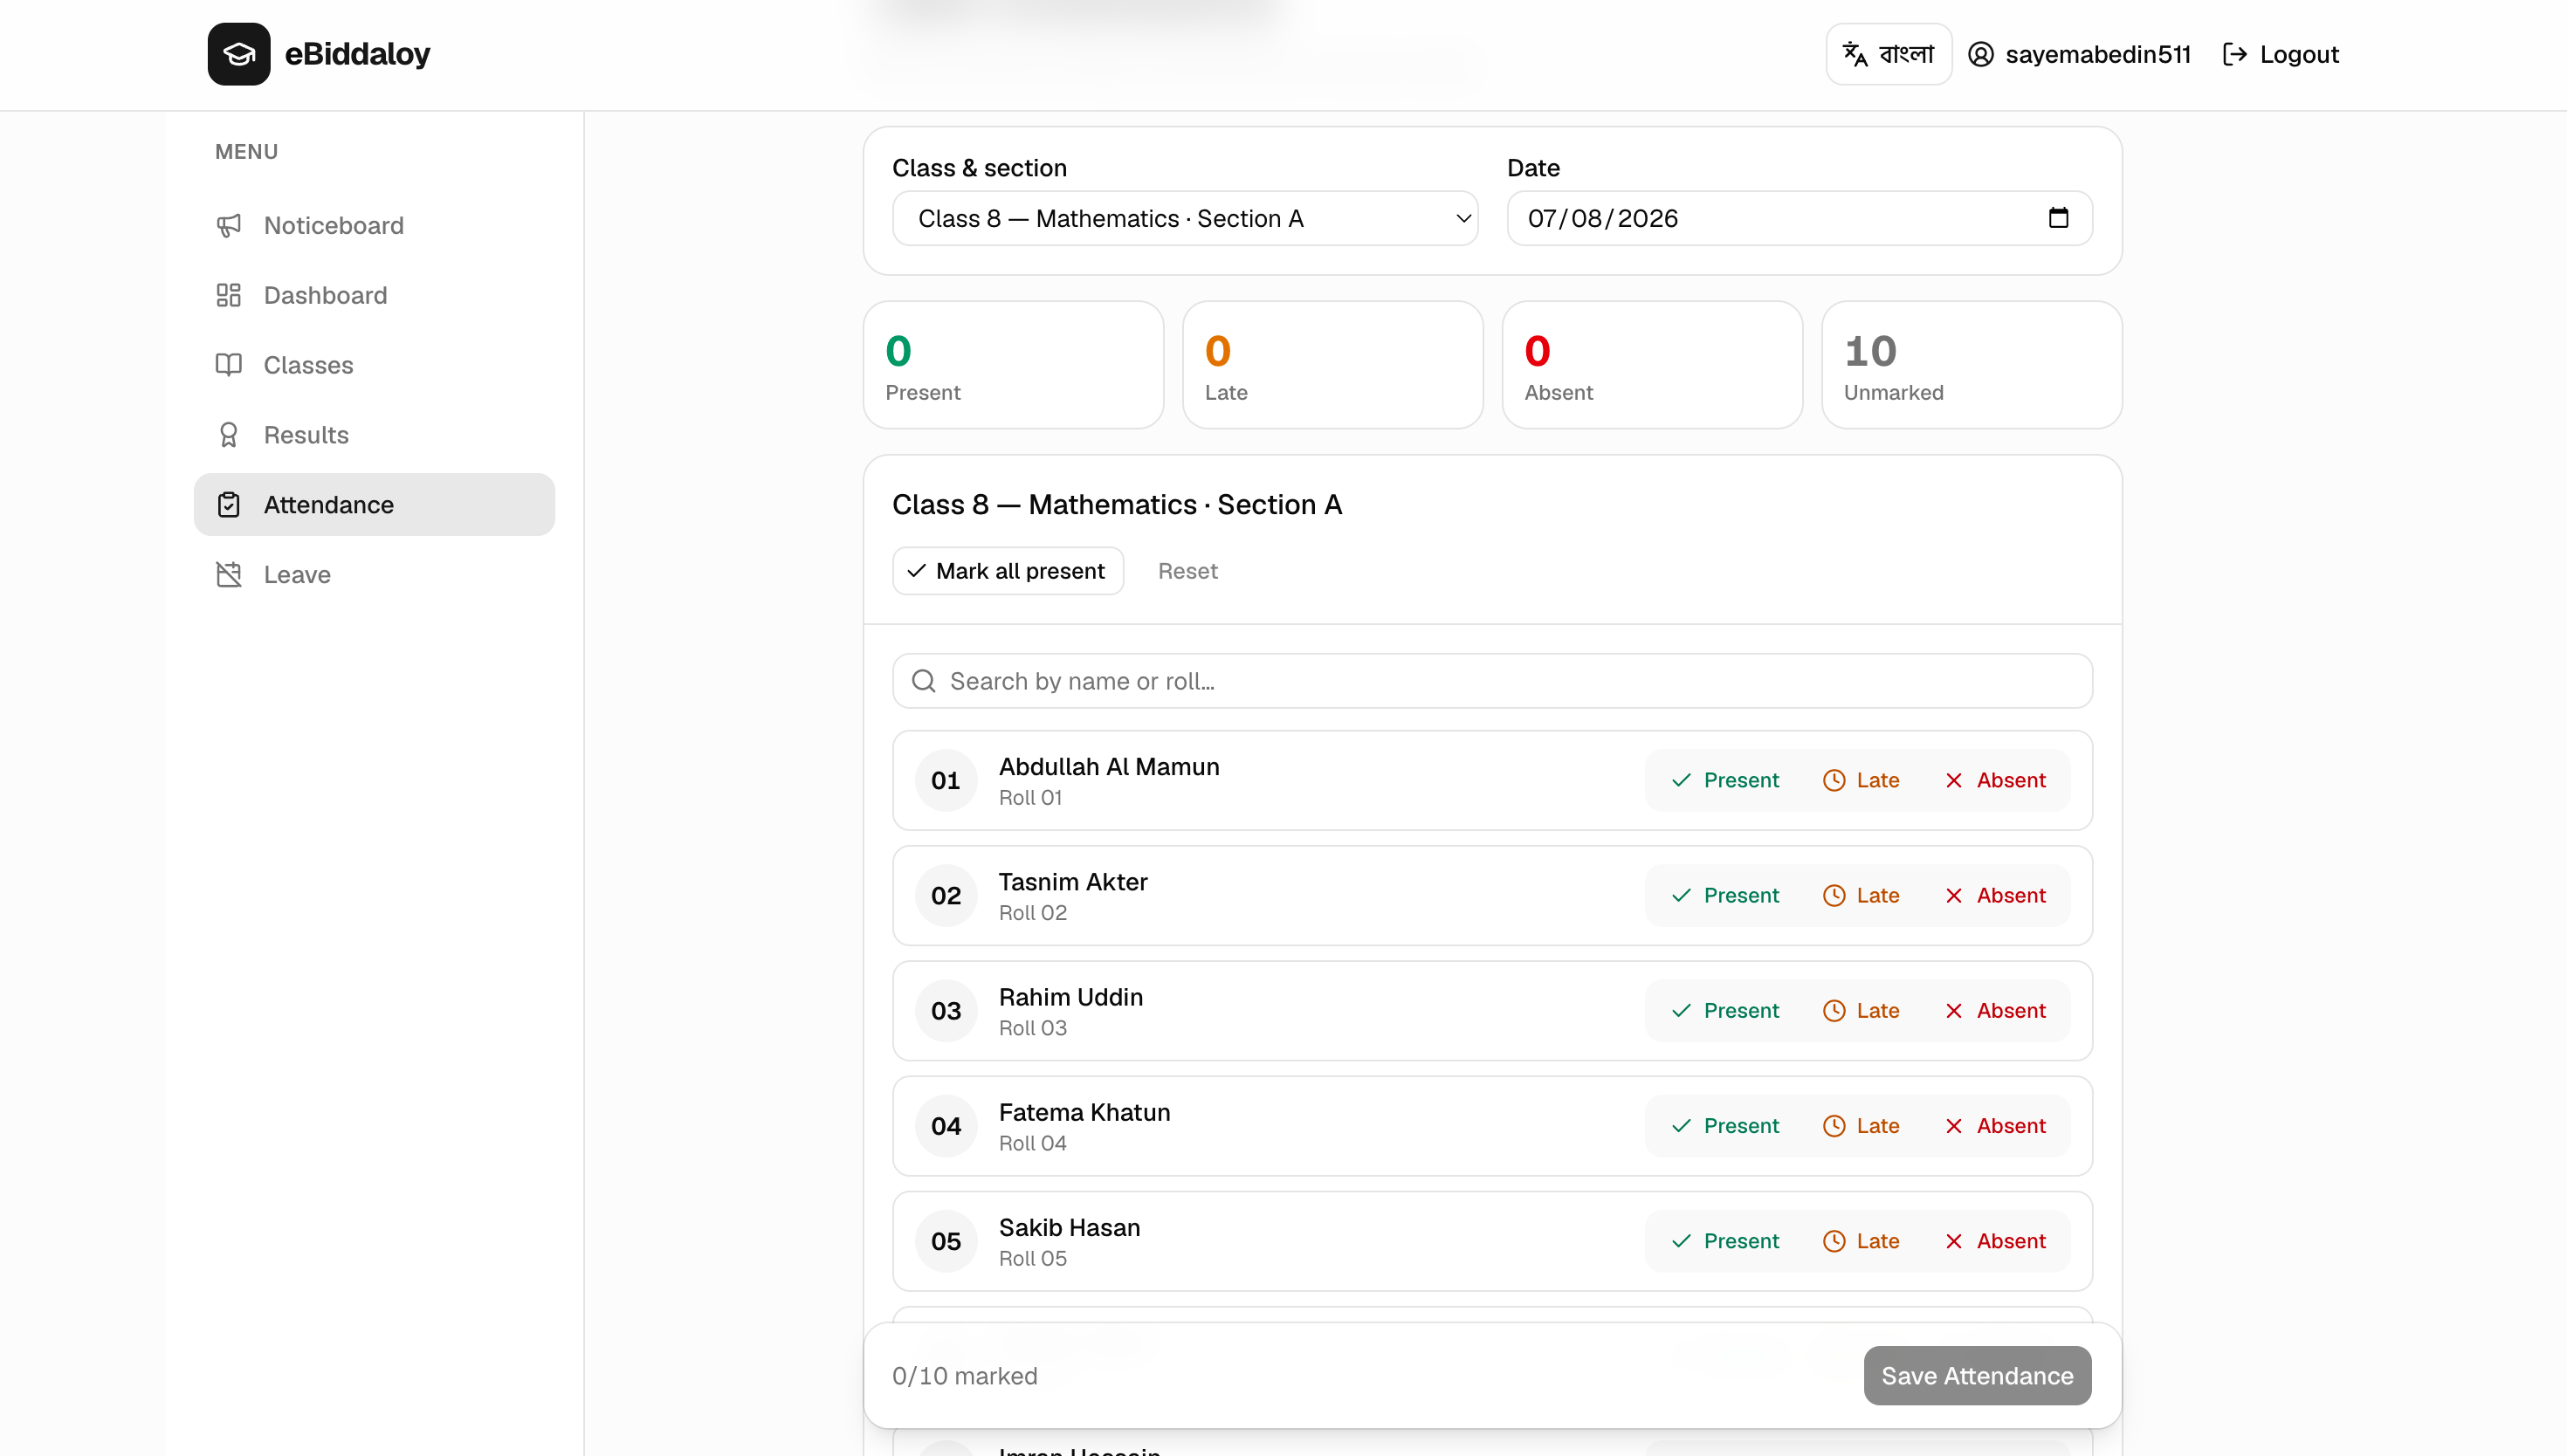The image size is (2567, 1456).
Task: Go to Dashboard menu item
Action: [374, 295]
